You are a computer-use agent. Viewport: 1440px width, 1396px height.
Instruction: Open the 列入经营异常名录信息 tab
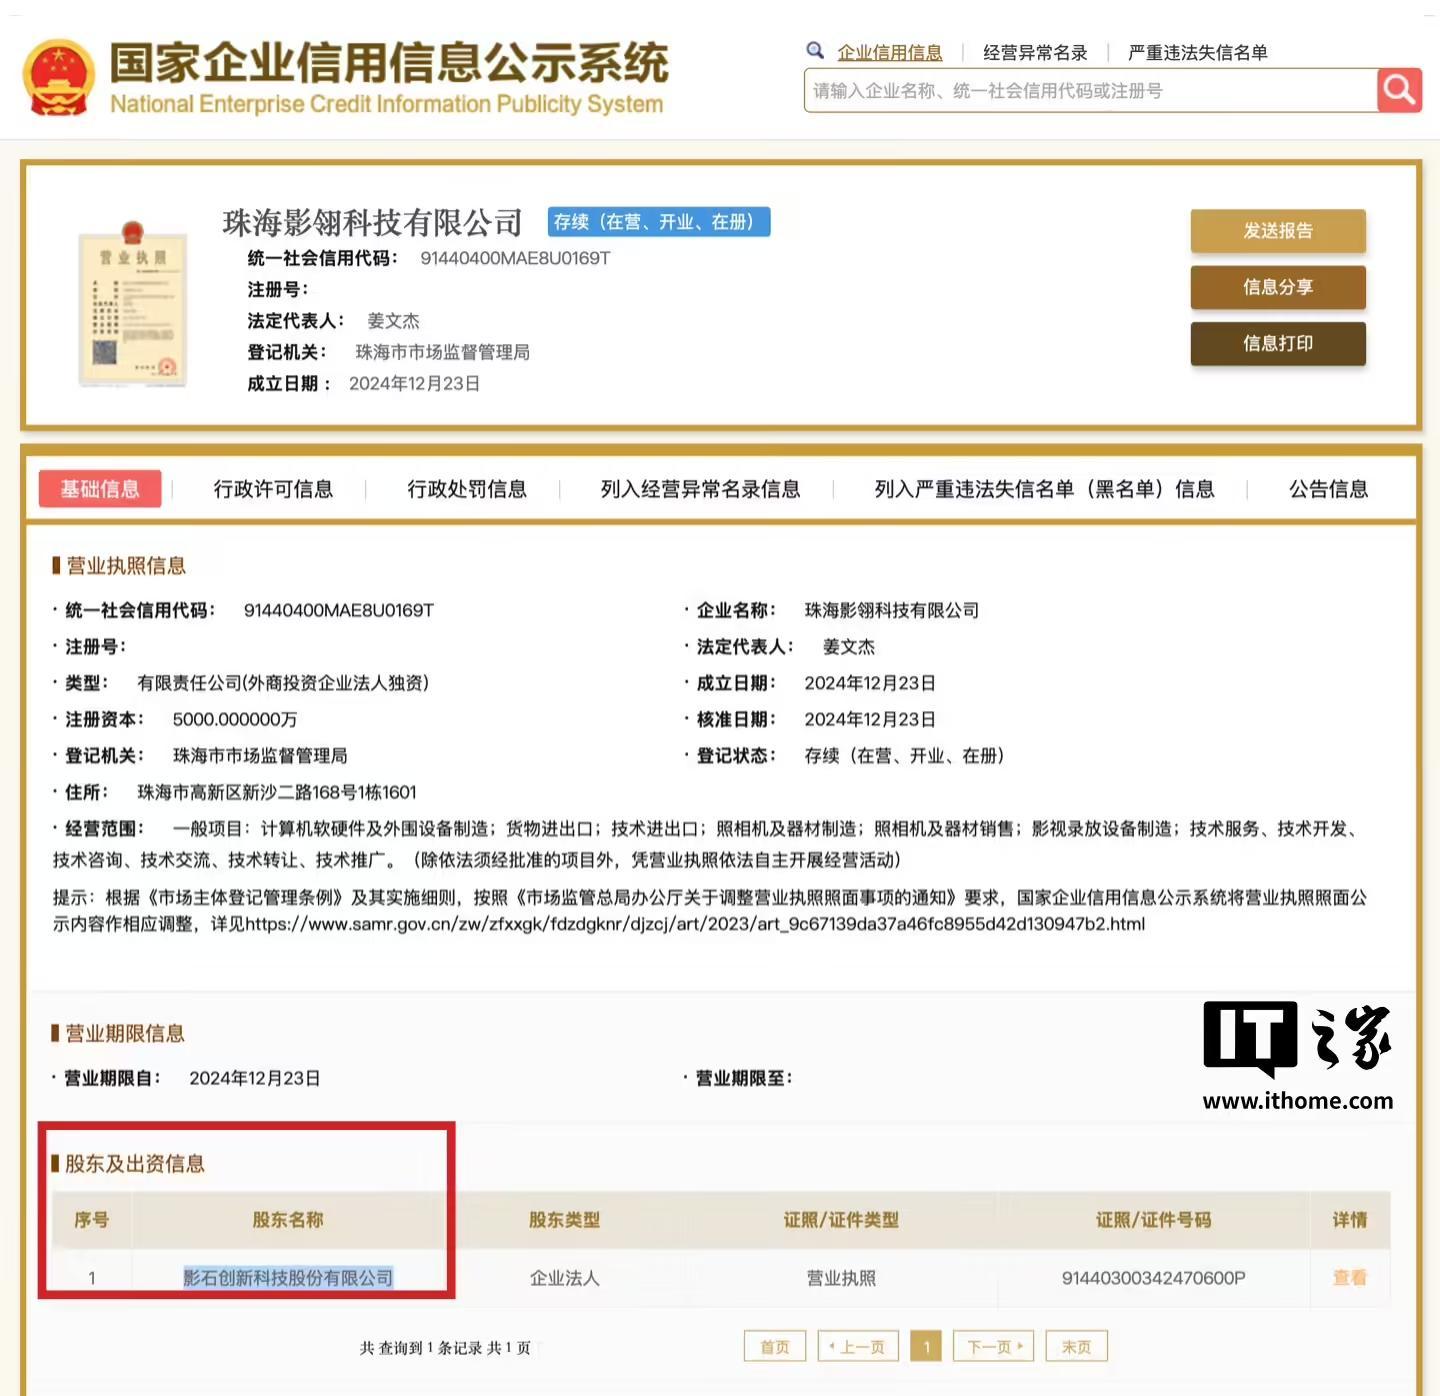point(700,489)
